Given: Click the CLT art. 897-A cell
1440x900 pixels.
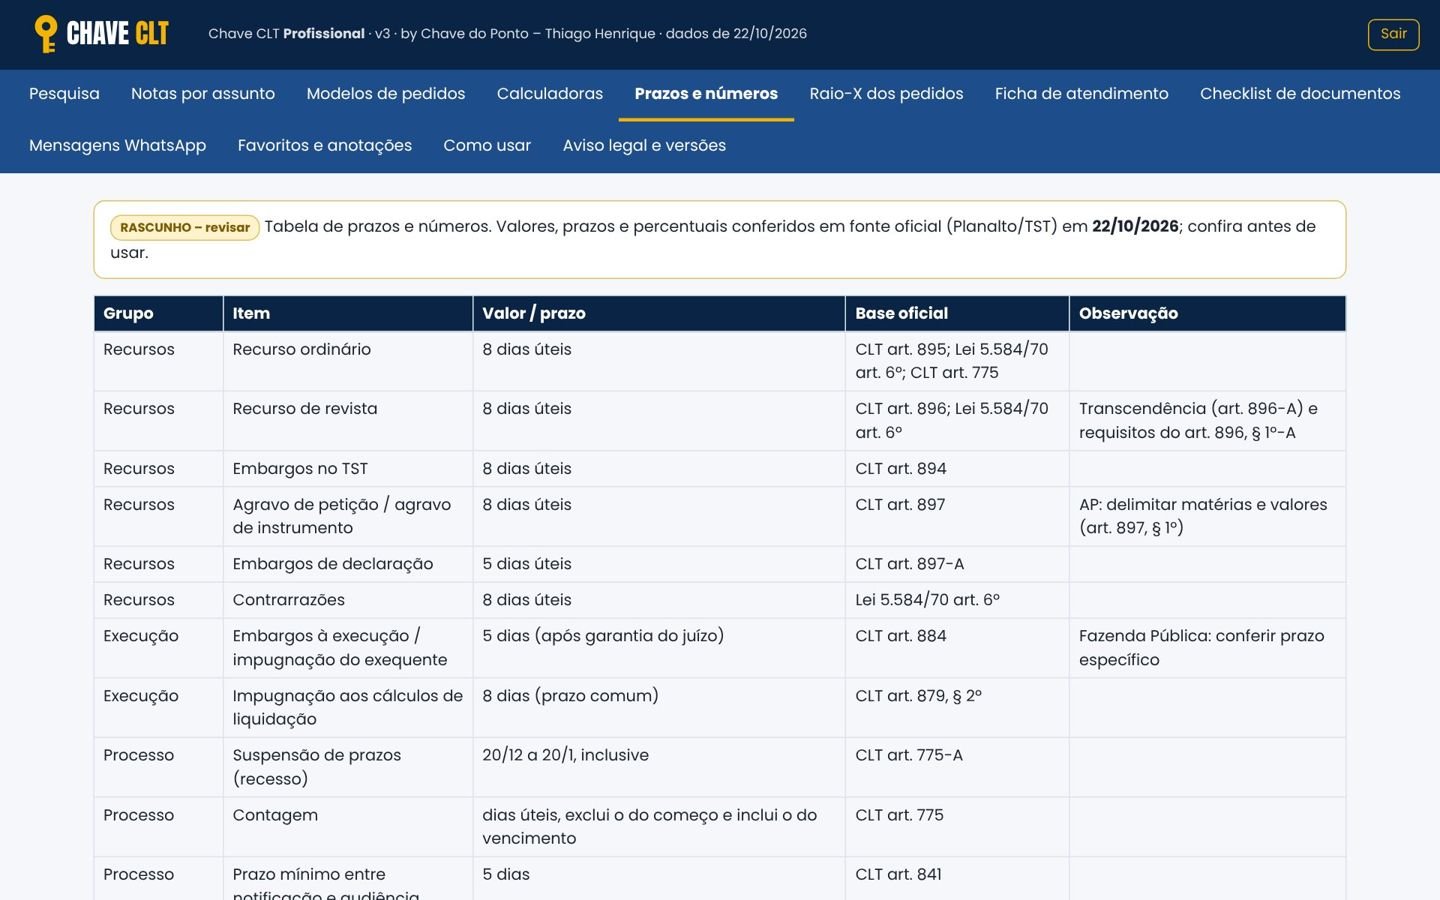Looking at the screenshot, I should point(957,564).
